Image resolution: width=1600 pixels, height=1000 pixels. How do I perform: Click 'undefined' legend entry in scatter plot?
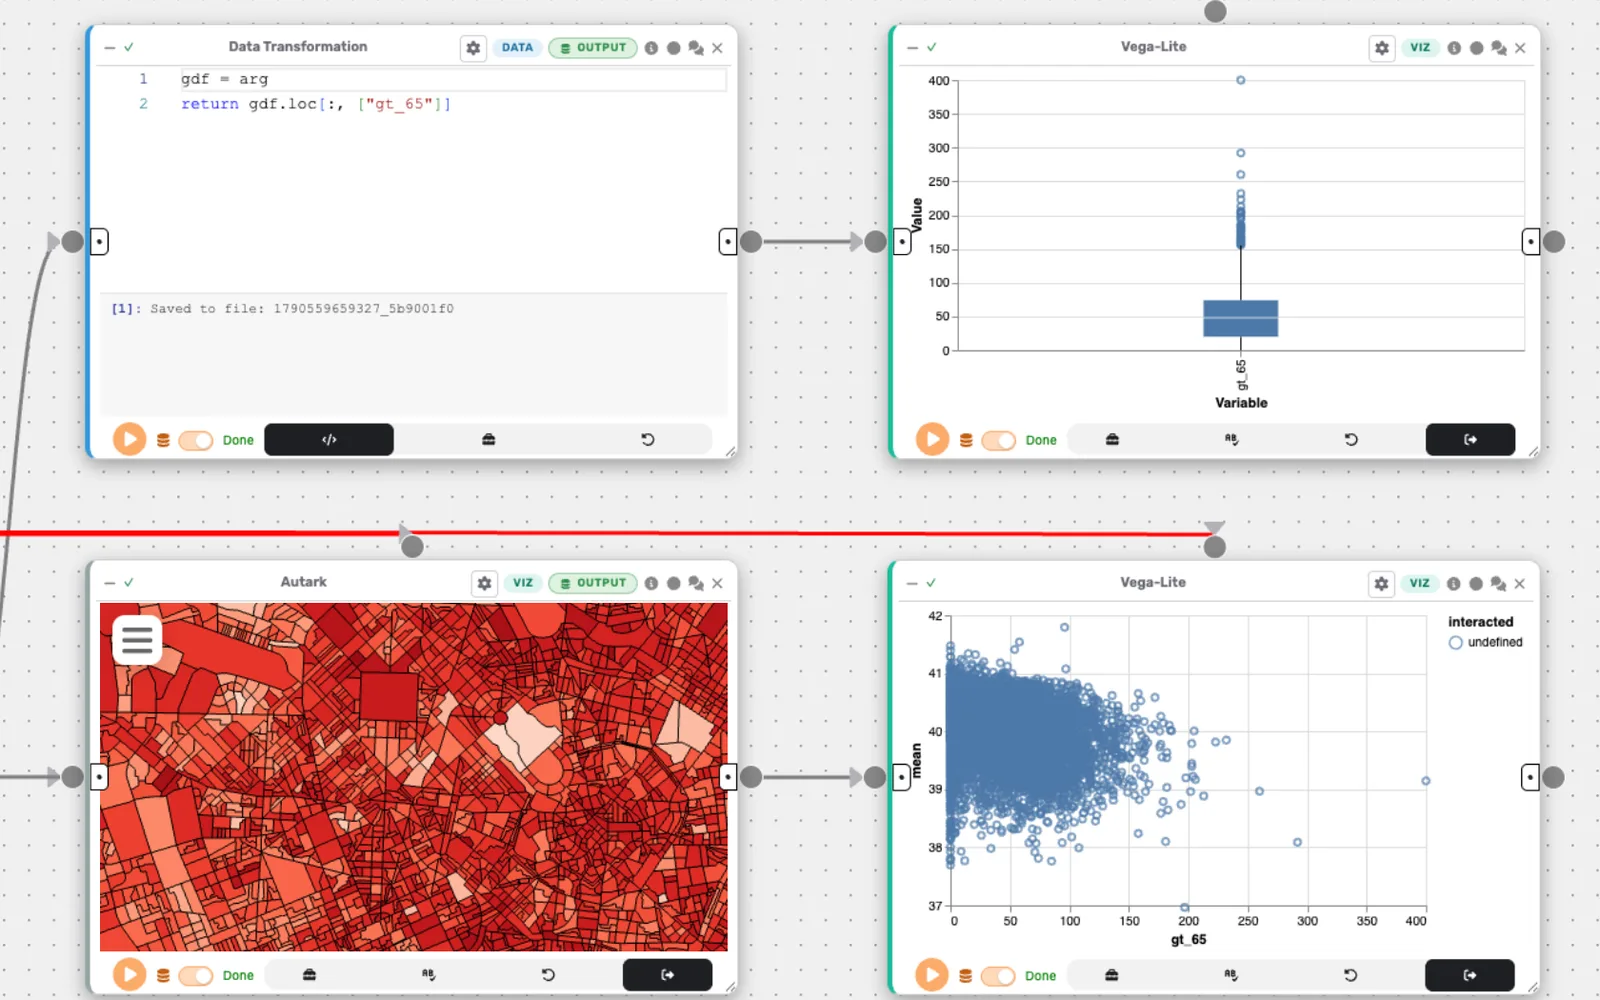(x=1486, y=643)
